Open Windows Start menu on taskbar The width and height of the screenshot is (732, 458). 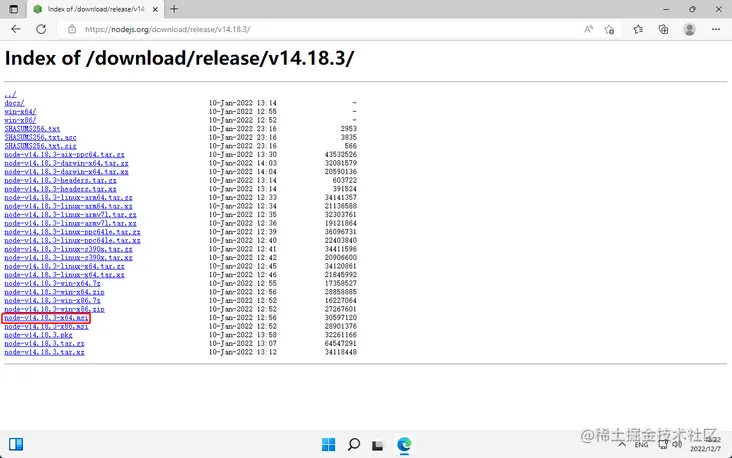click(x=329, y=444)
